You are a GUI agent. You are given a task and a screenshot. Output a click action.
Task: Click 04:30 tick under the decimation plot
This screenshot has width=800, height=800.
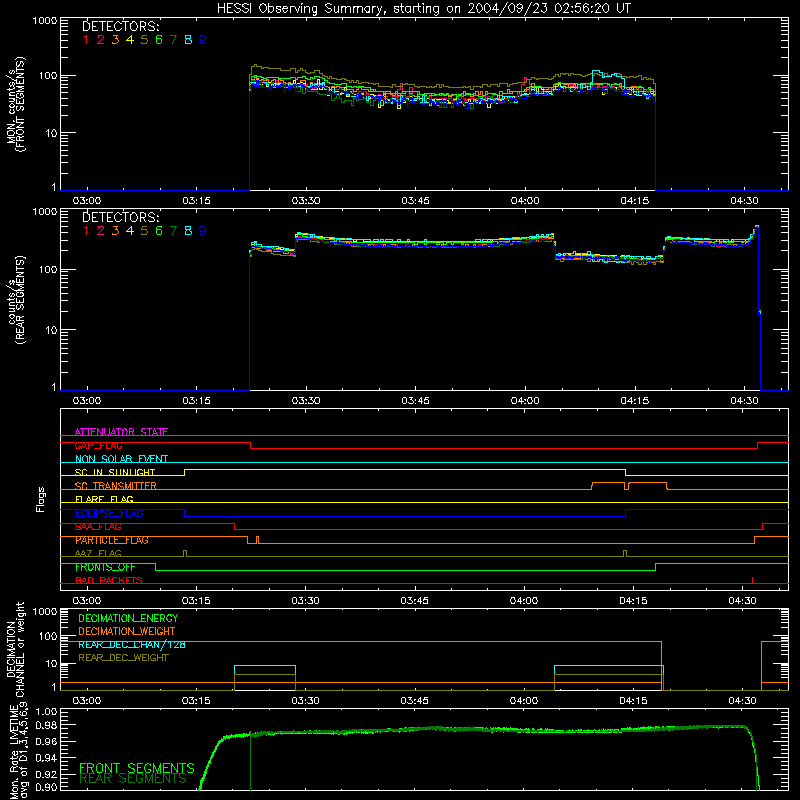click(x=742, y=701)
